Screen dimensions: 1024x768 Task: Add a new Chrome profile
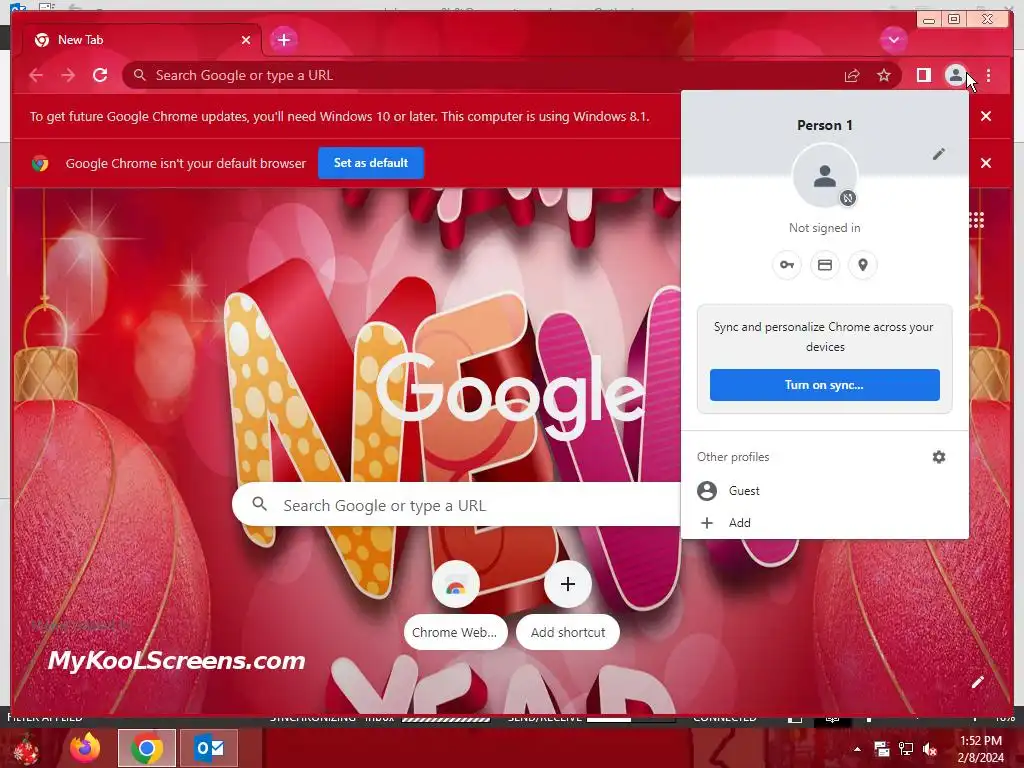[x=825, y=522]
